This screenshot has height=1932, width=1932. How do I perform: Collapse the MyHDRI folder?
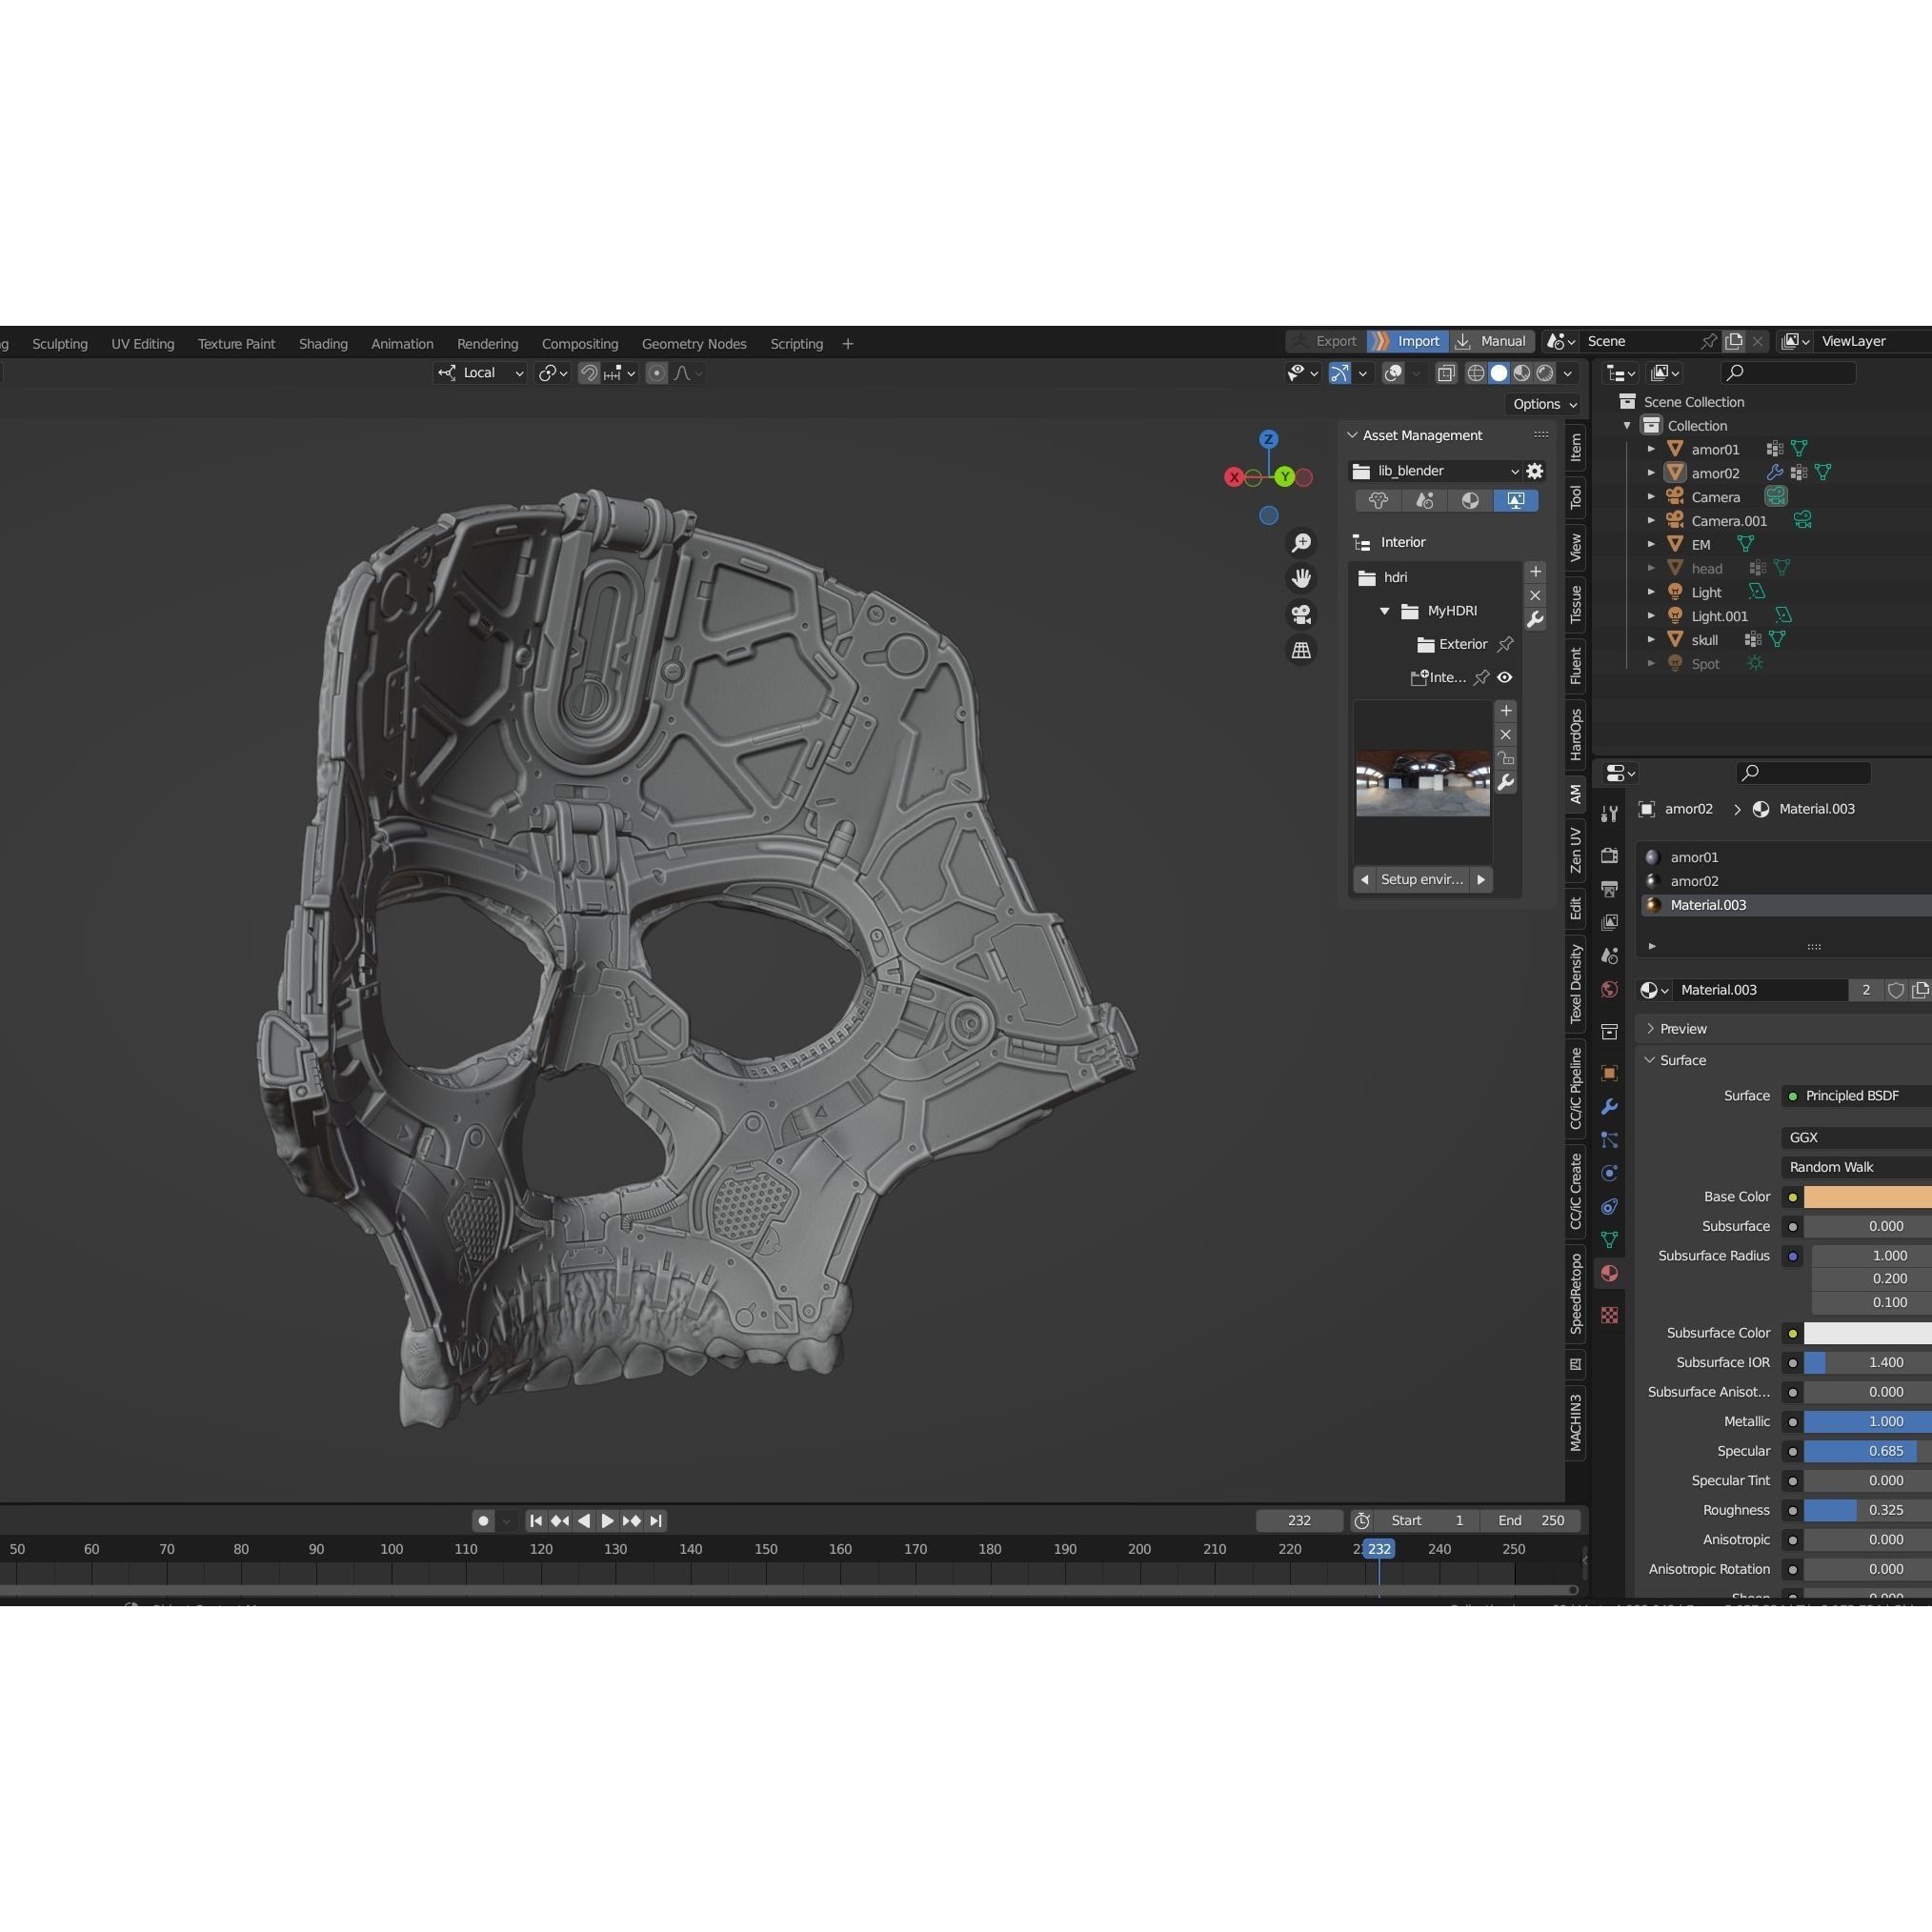click(x=1384, y=612)
